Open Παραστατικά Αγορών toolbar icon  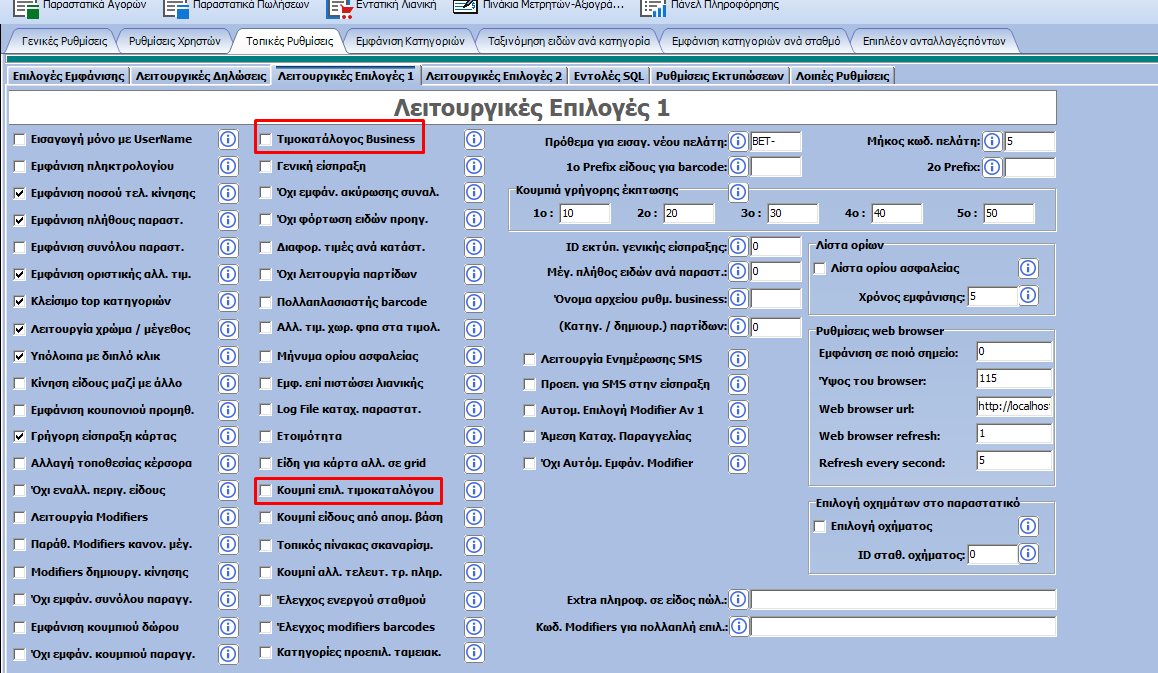pyautogui.click(x=27, y=7)
